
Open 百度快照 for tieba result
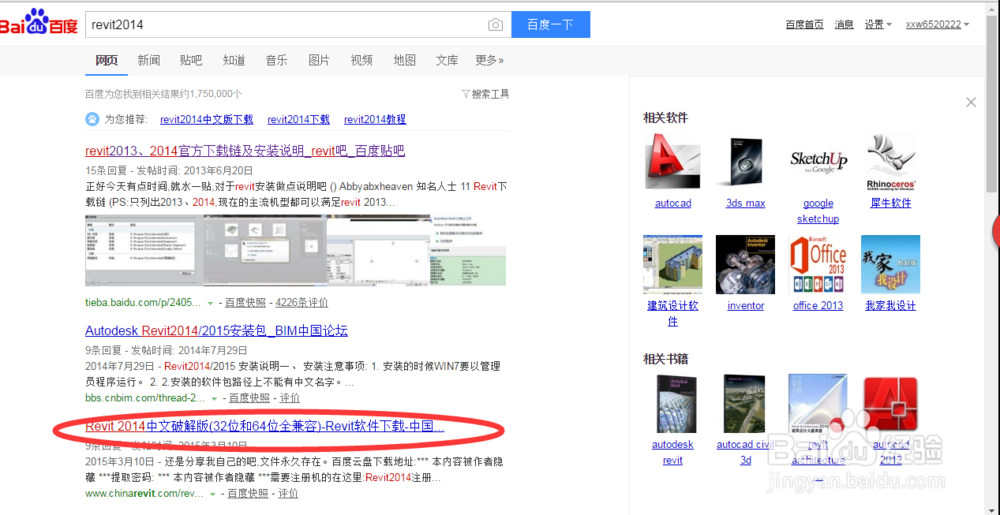click(x=245, y=303)
